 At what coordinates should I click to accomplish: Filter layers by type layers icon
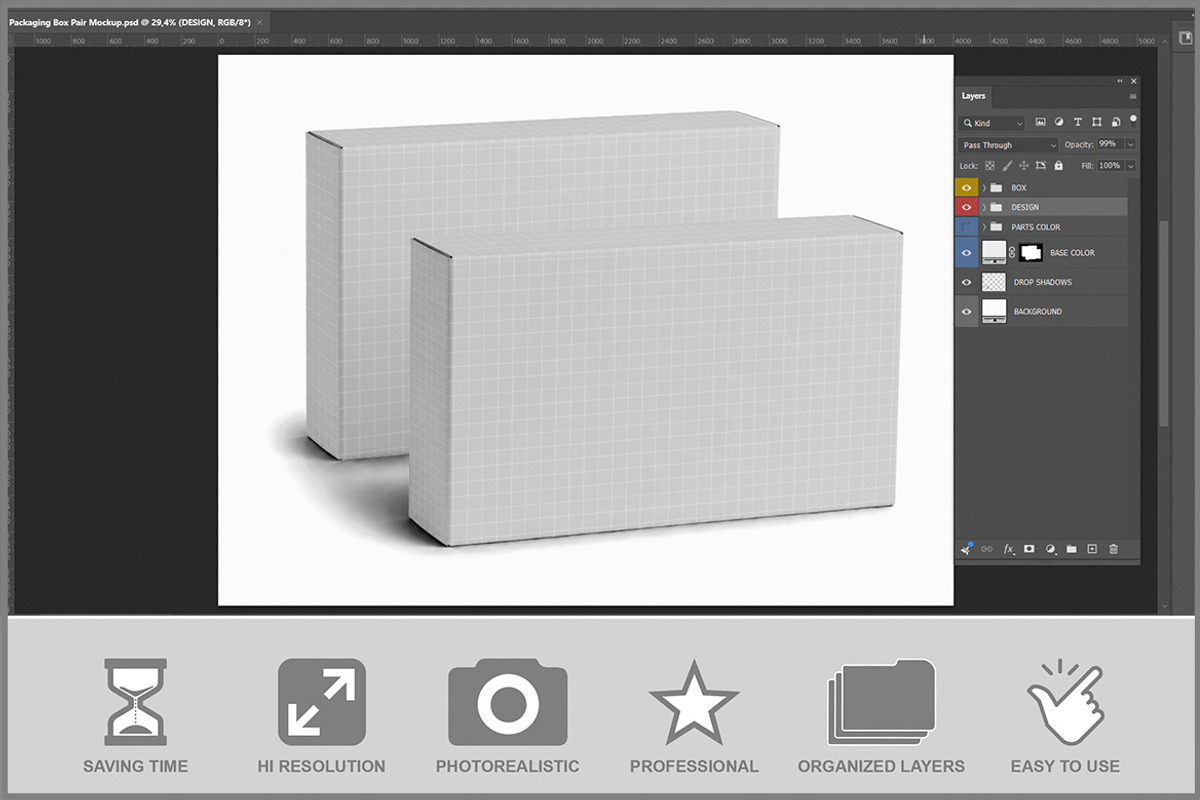click(1078, 122)
